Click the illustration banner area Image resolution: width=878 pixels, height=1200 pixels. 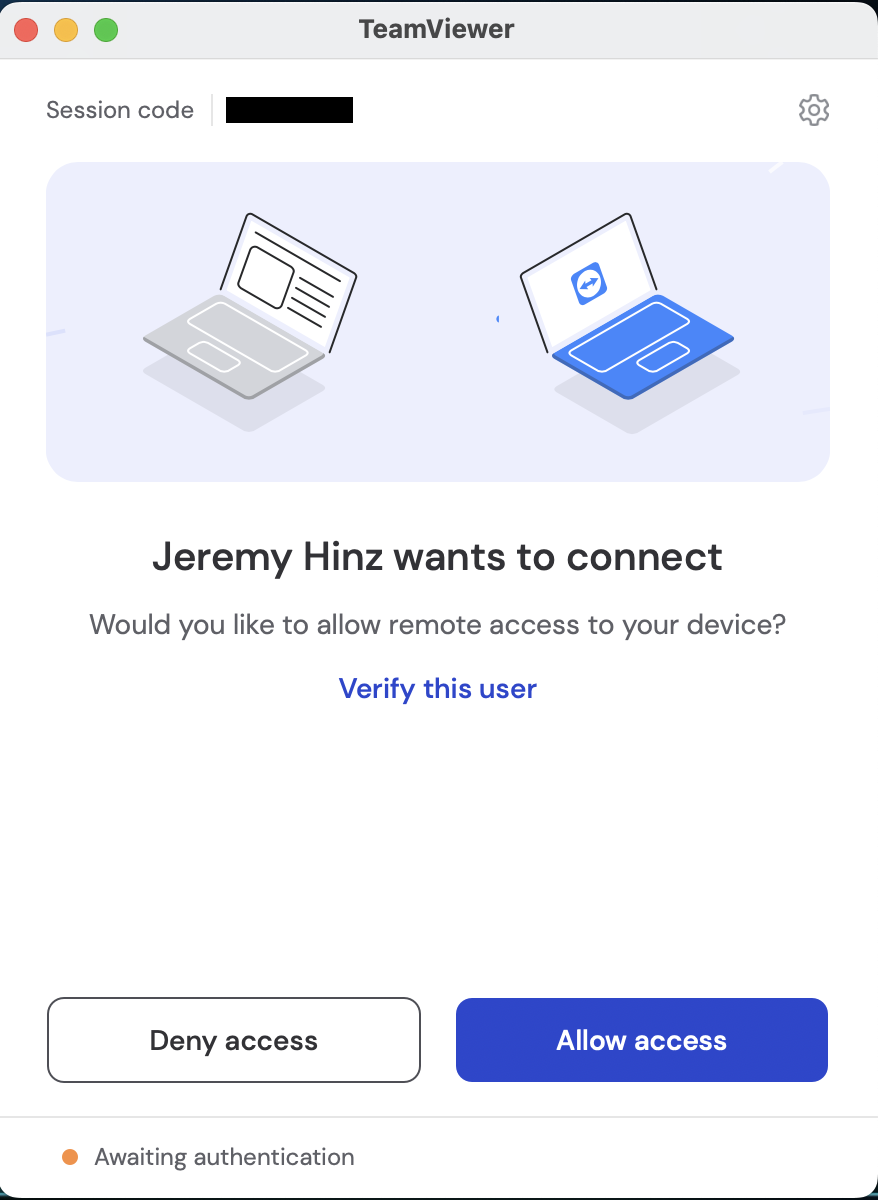tap(438, 320)
